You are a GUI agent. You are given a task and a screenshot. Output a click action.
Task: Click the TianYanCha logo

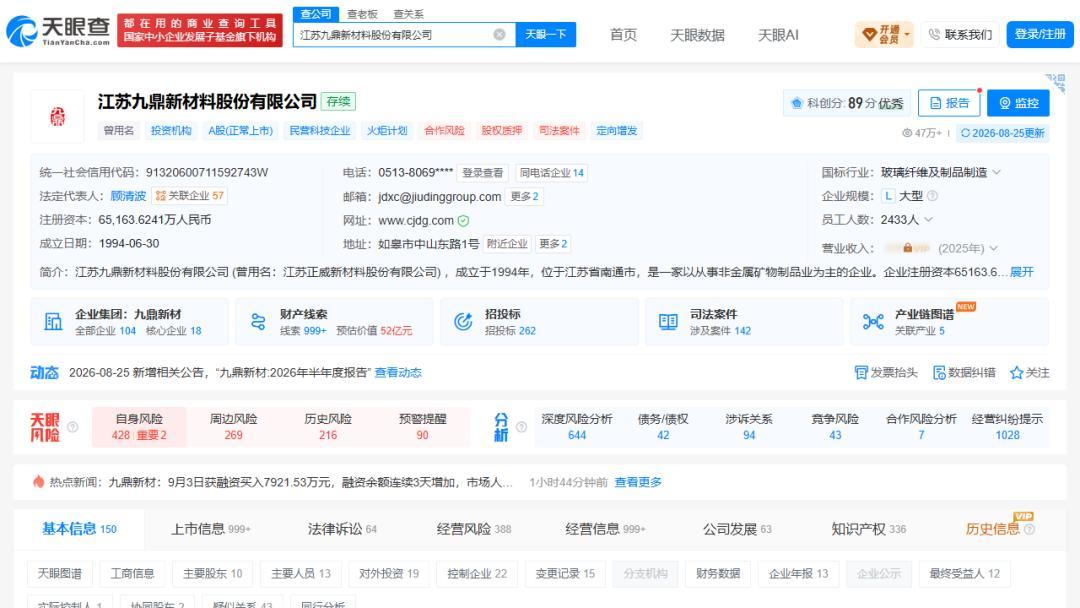pos(59,31)
